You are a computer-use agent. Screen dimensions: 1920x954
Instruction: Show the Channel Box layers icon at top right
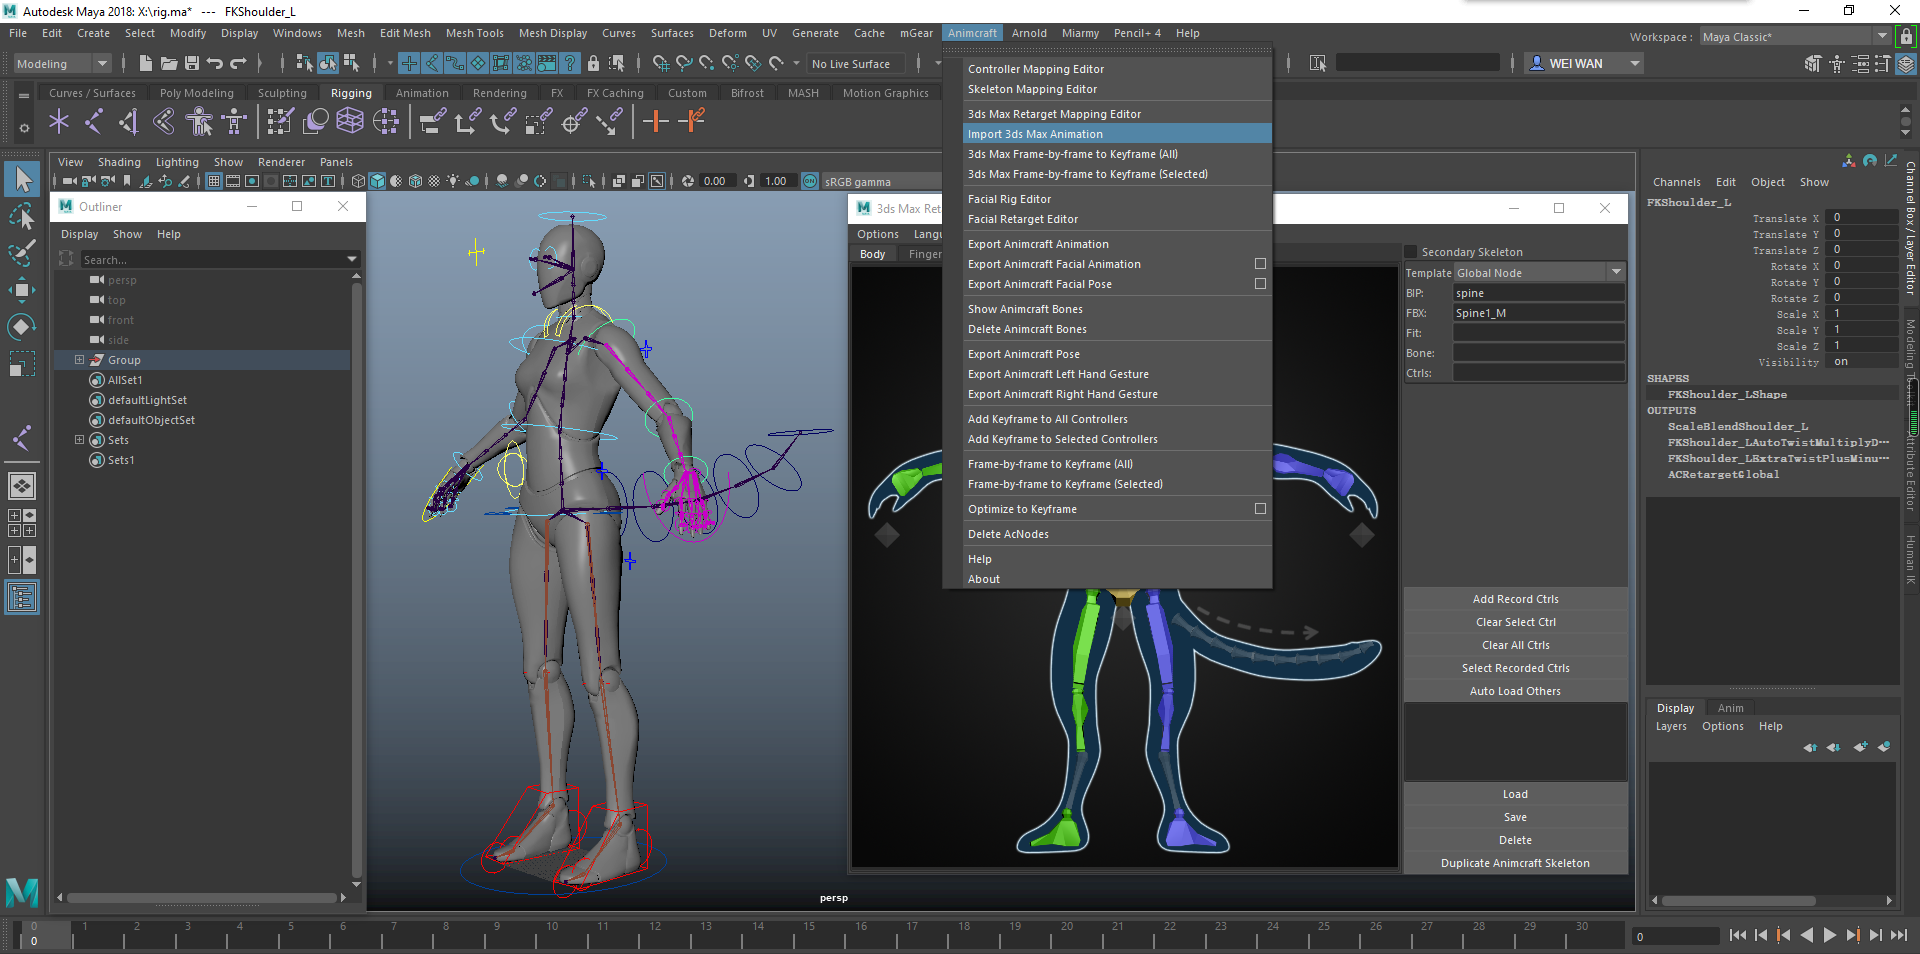(1906, 63)
